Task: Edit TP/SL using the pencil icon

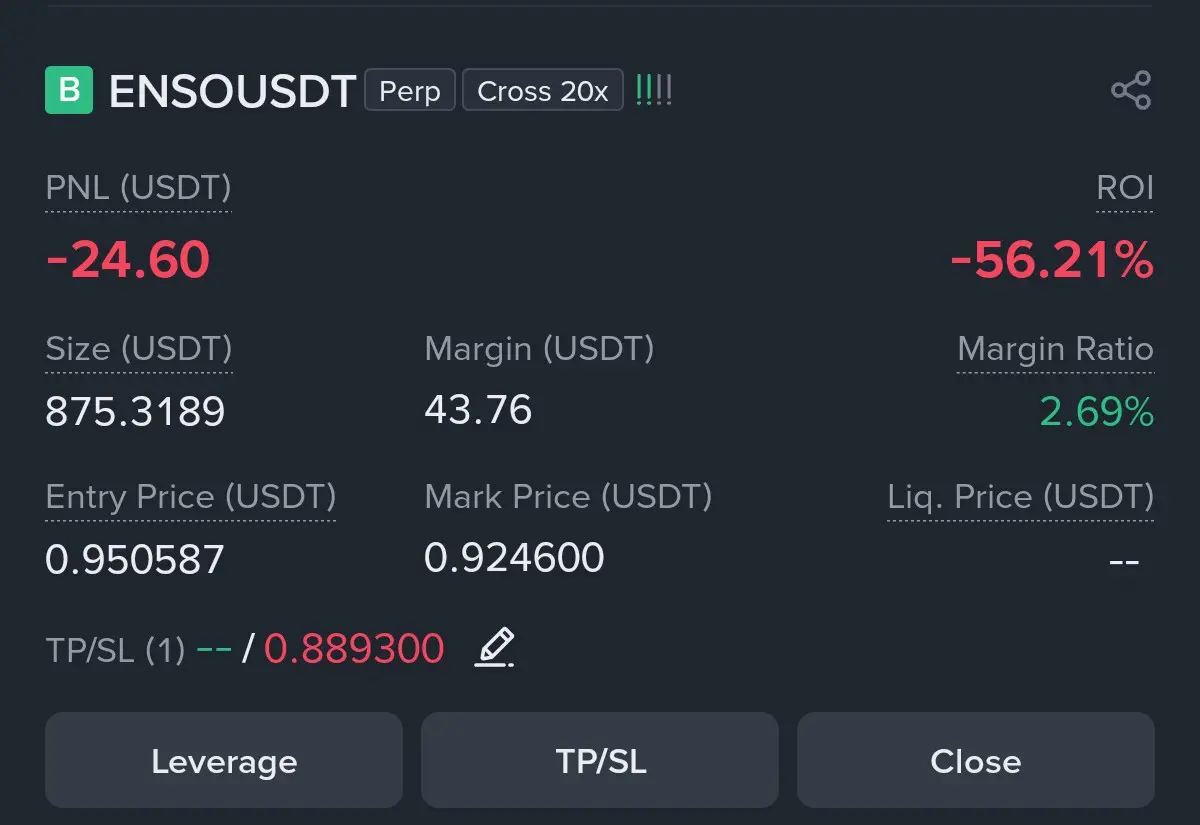Action: [x=495, y=648]
